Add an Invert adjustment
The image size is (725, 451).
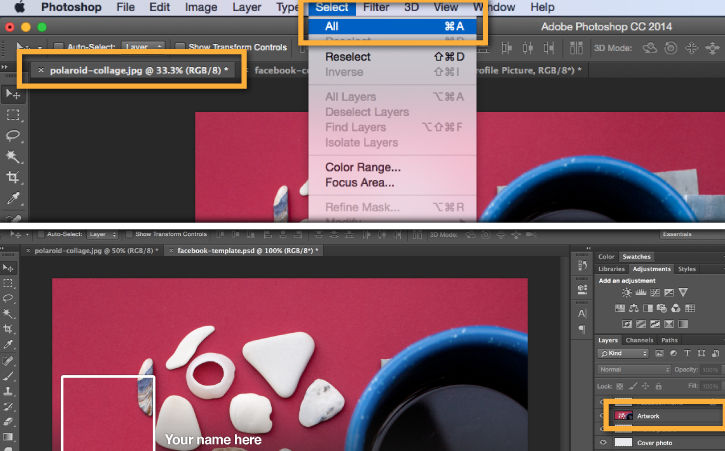click(x=627, y=324)
